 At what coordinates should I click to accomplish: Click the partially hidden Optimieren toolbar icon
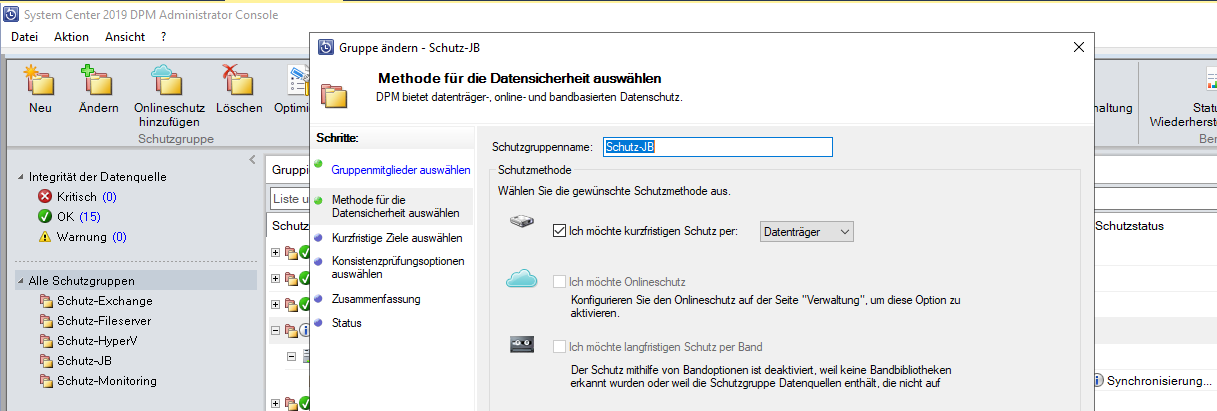pyautogui.click(x=298, y=80)
